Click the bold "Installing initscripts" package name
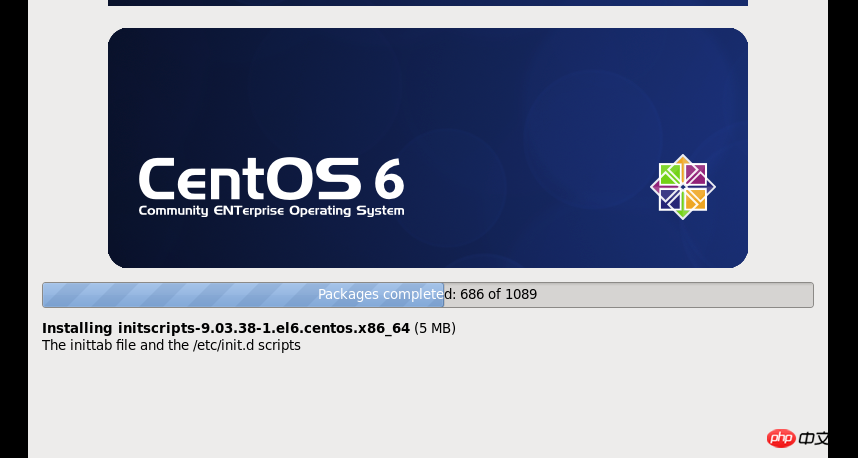The width and height of the screenshot is (858, 458). click(226, 328)
